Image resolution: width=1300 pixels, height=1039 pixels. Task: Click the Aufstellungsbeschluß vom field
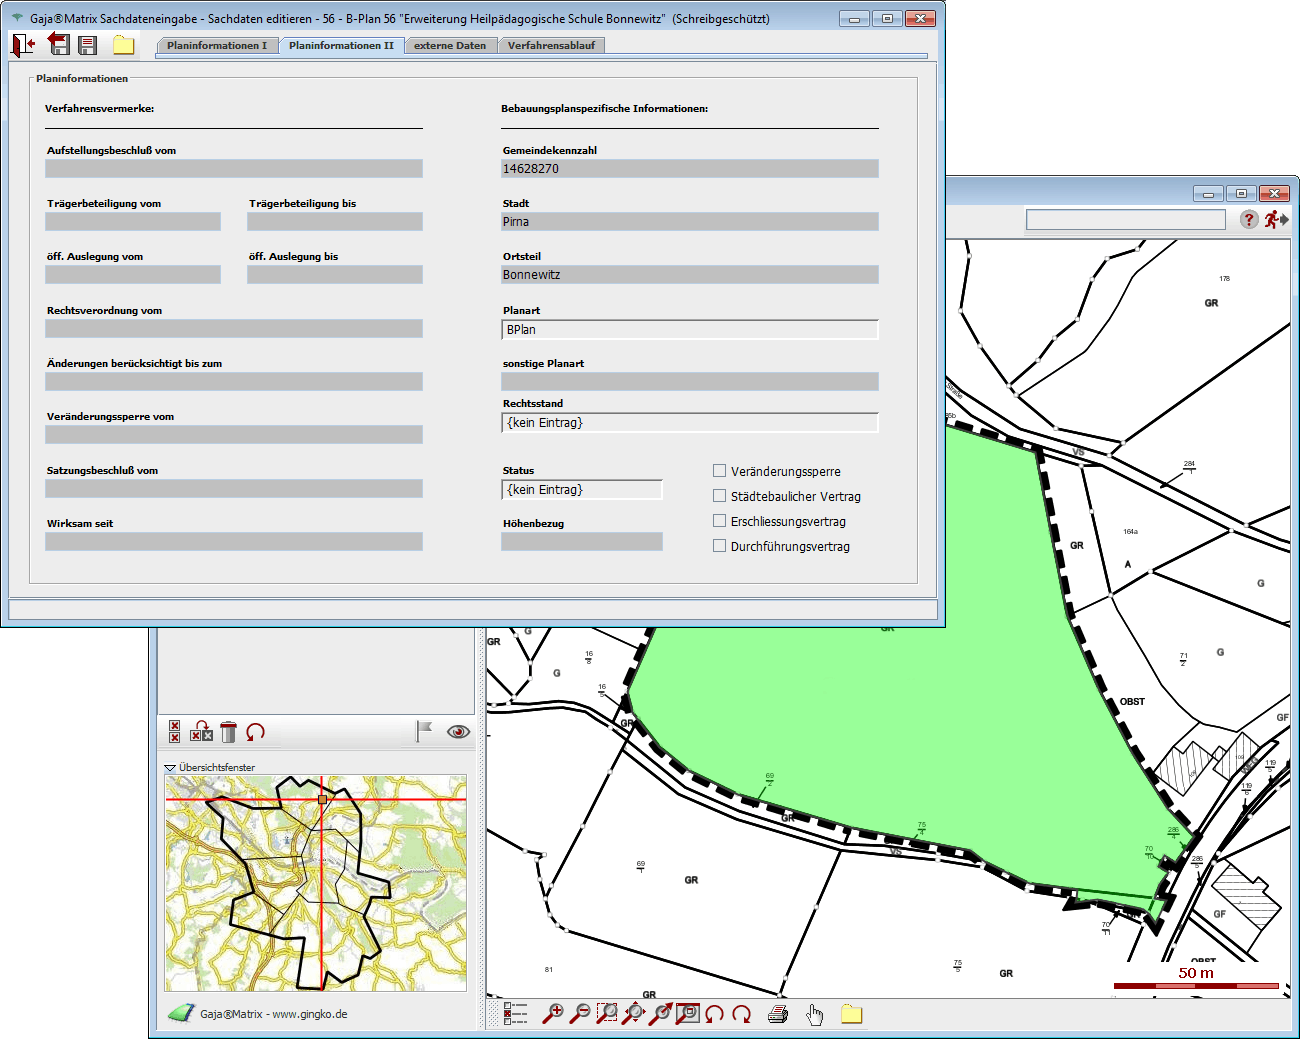coord(234,169)
